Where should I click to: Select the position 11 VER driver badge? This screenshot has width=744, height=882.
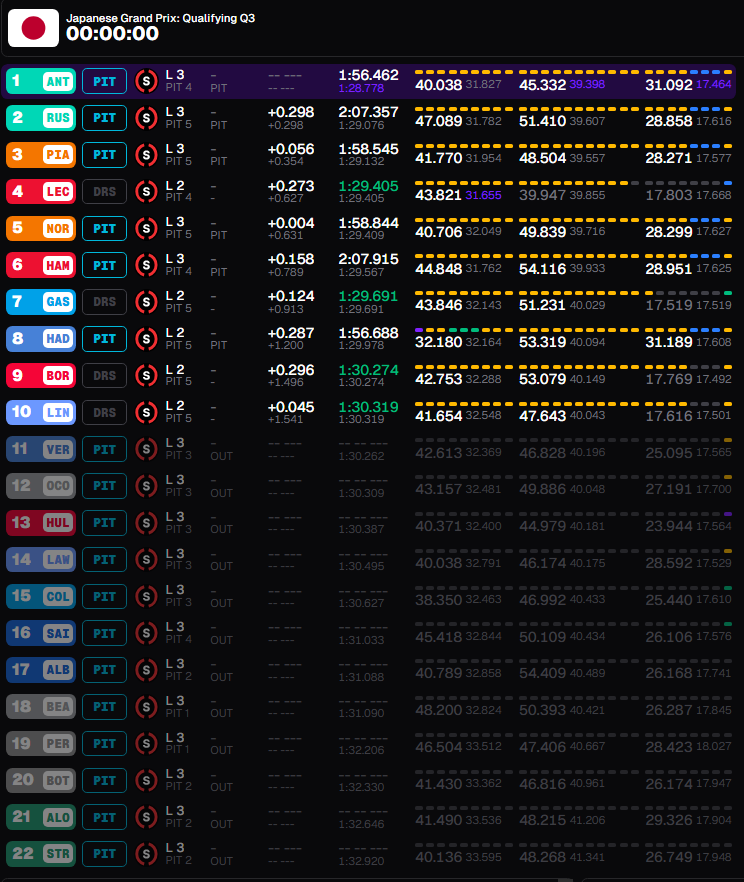(x=41, y=449)
